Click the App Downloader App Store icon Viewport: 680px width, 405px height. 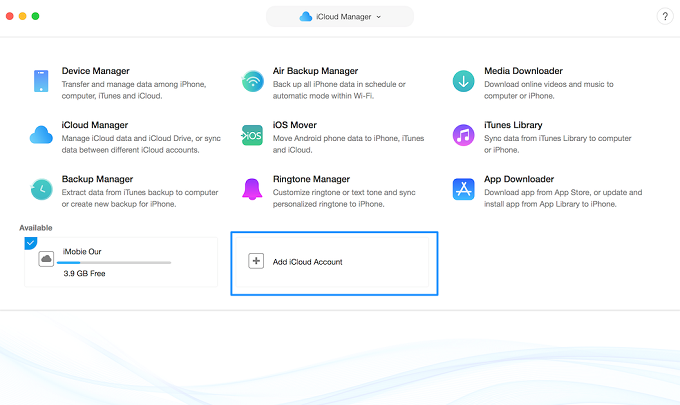tap(464, 189)
